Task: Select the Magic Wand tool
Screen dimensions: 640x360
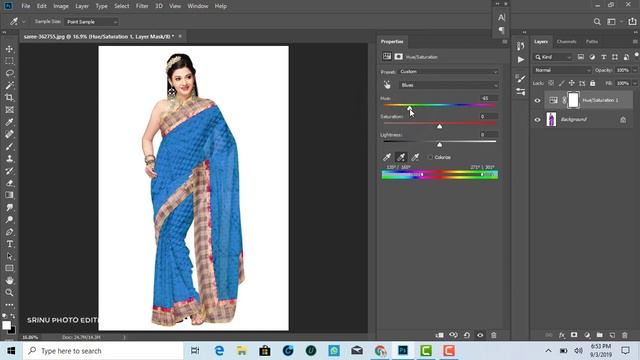Action: tap(9, 85)
